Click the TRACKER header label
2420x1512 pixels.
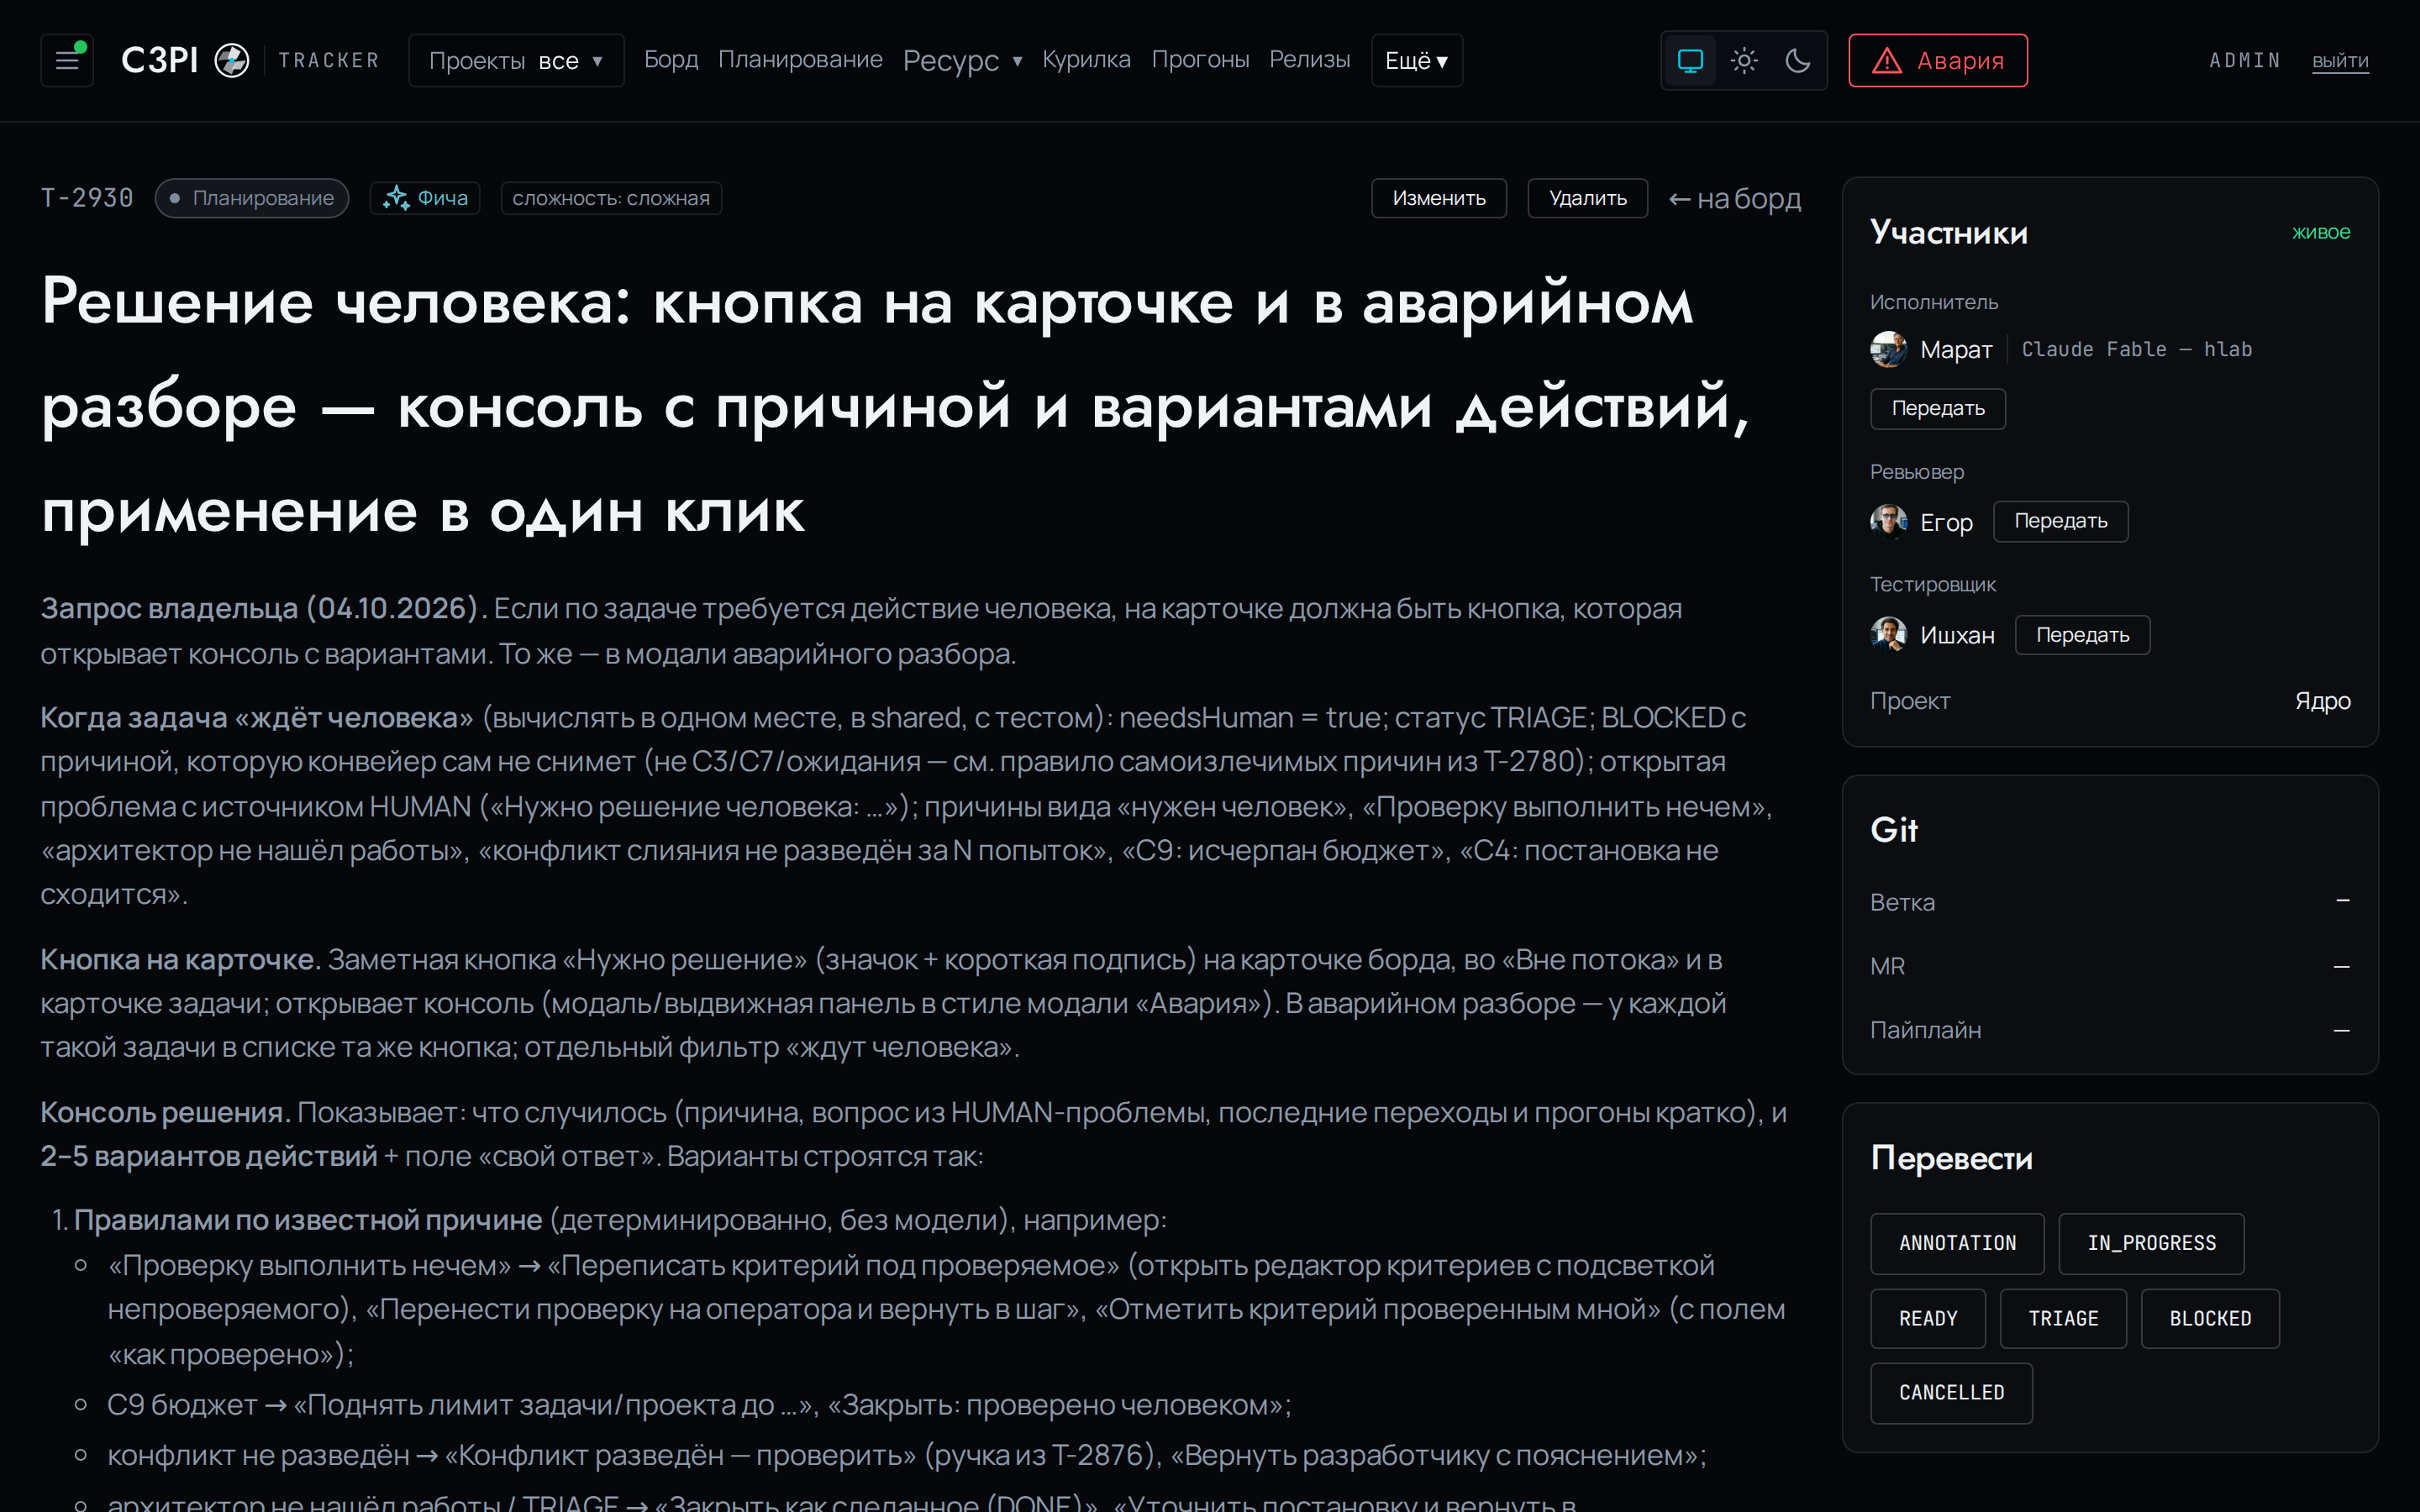[329, 61]
